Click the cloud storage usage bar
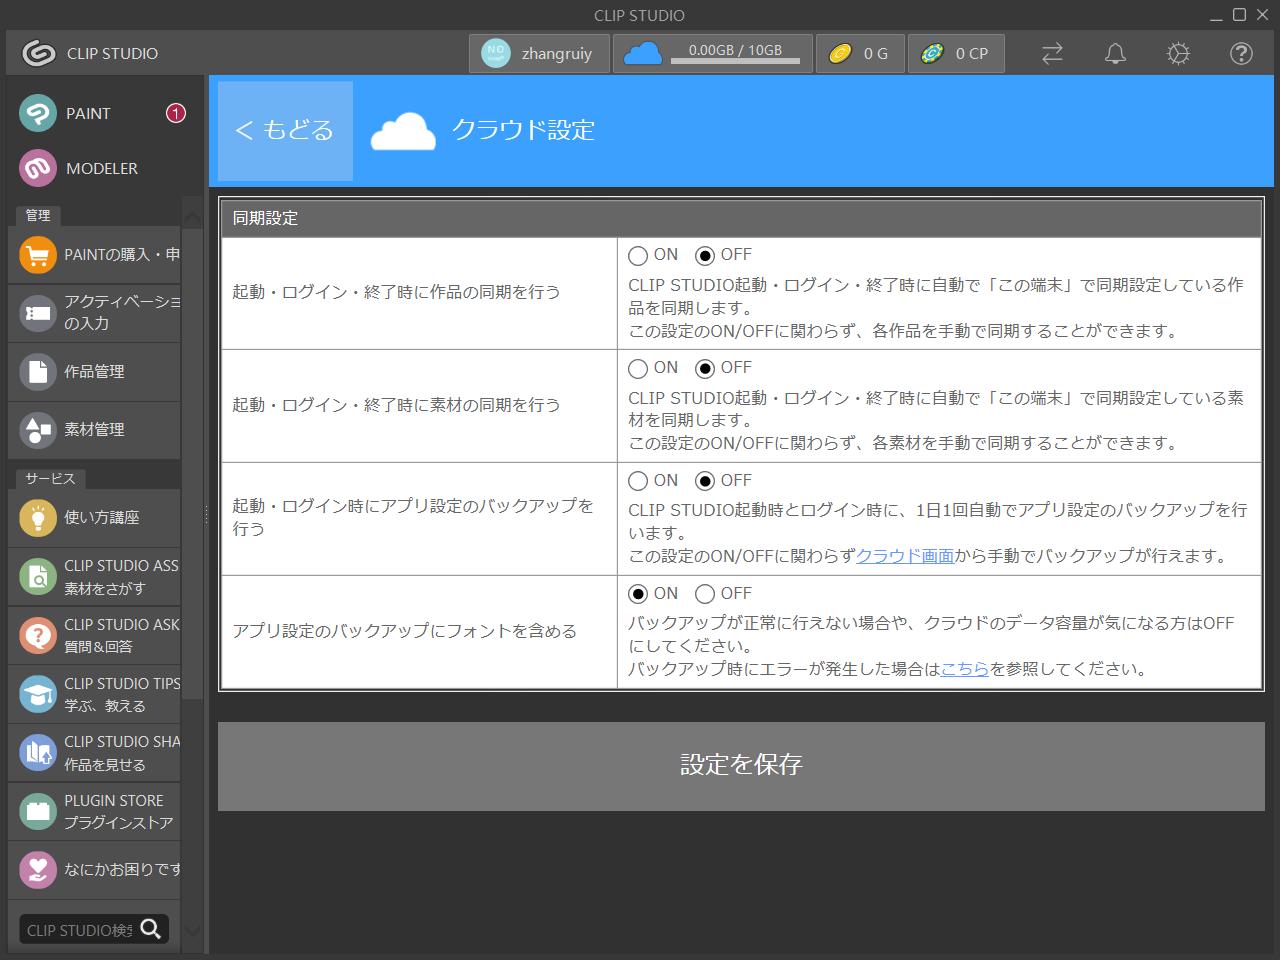1280x960 pixels. pyautogui.click(x=712, y=53)
